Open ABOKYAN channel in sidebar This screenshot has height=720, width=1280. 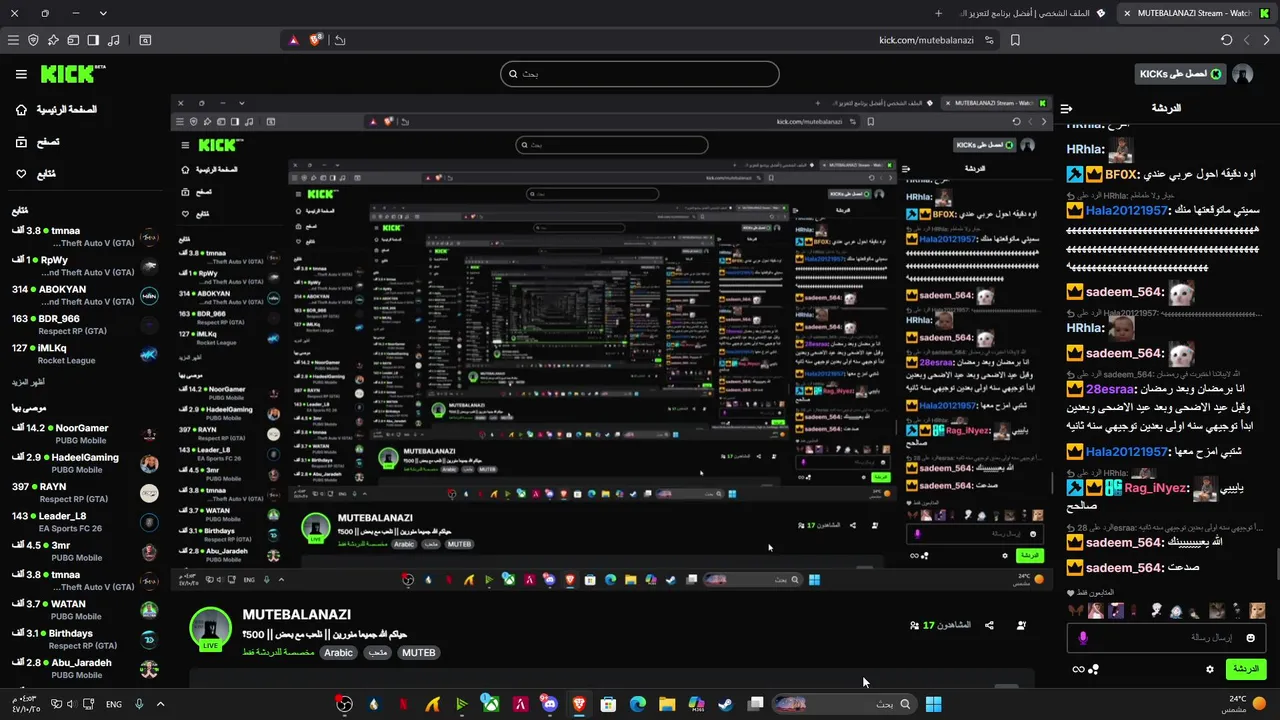click(x=85, y=295)
